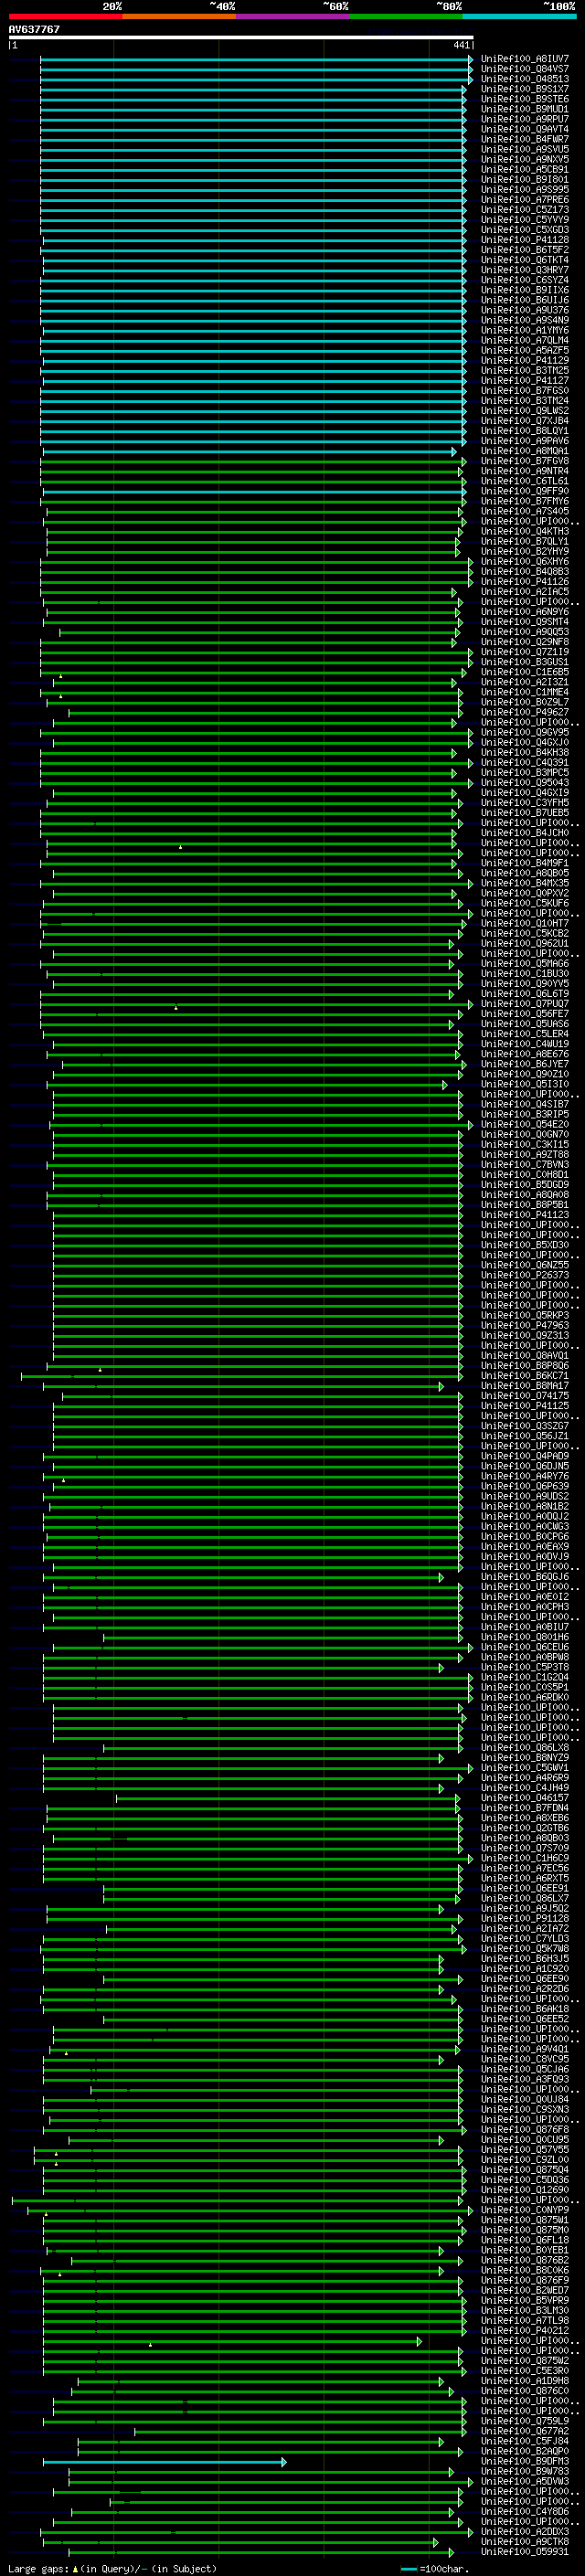Select hit label UniRef100_B9IIX6
Image resolution: width=585 pixels, height=2576 pixels.
pos(525,290)
